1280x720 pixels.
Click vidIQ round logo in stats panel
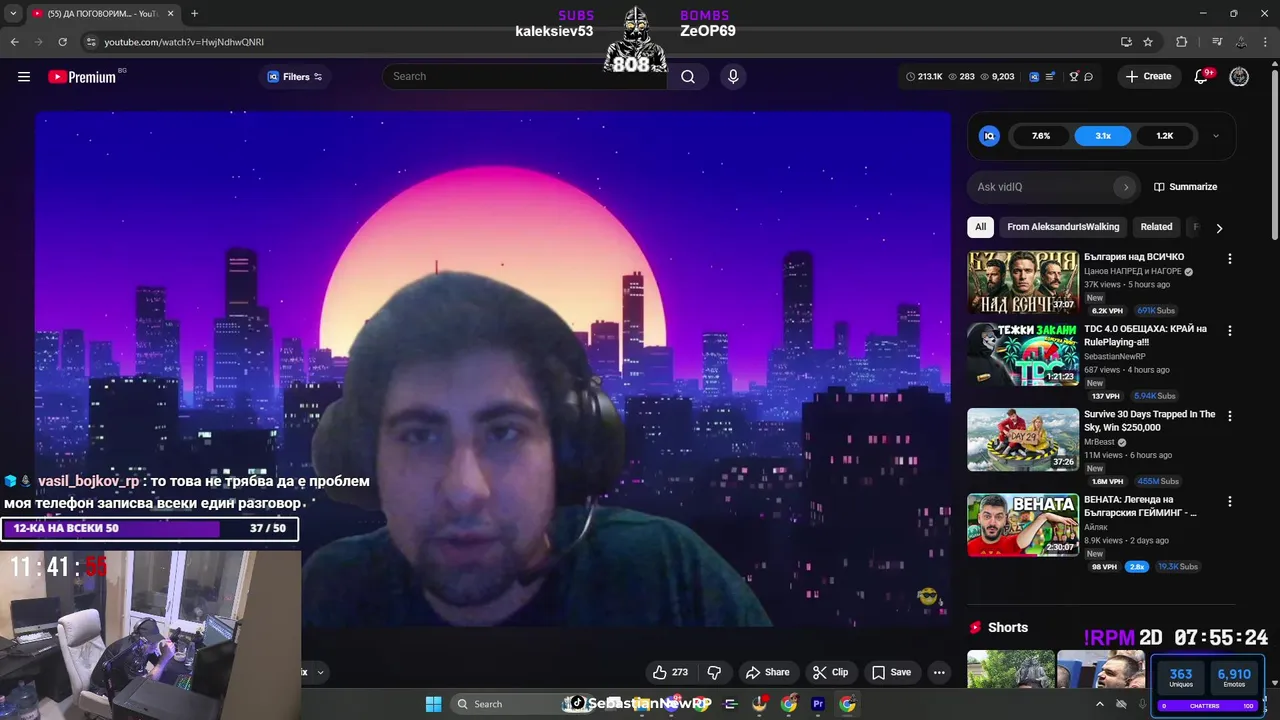pos(989,136)
